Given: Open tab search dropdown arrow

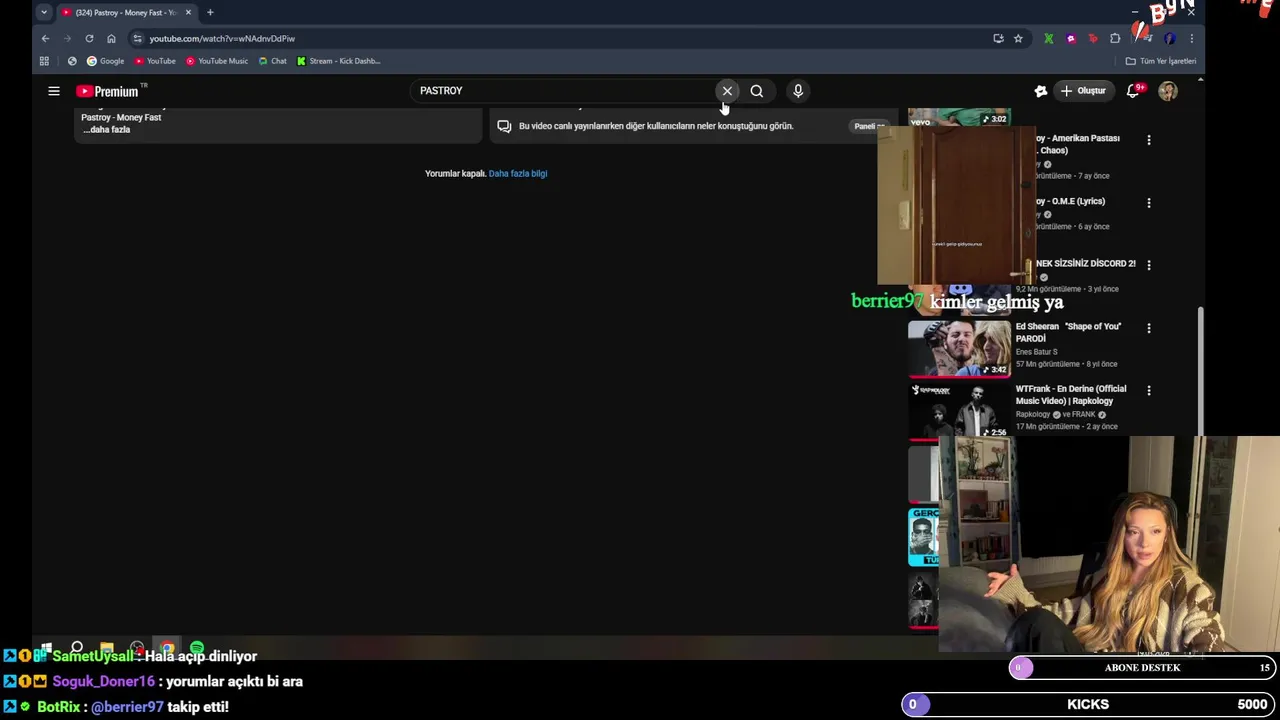Looking at the screenshot, I should 43,12.
